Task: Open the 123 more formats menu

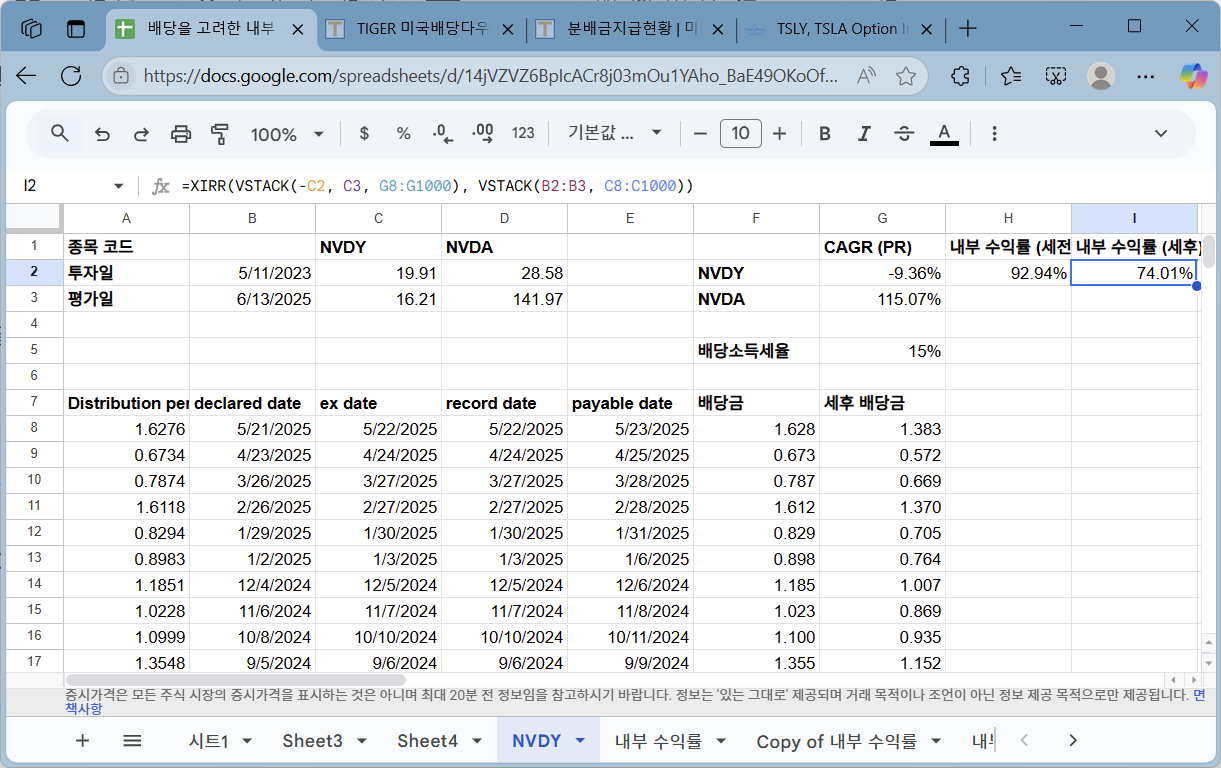Action: 523,133
